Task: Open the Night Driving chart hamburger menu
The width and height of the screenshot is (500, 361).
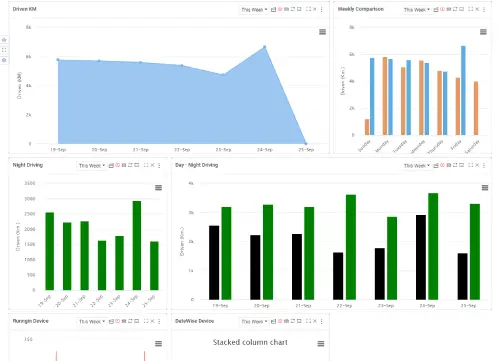Action: pyautogui.click(x=159, y=188)
